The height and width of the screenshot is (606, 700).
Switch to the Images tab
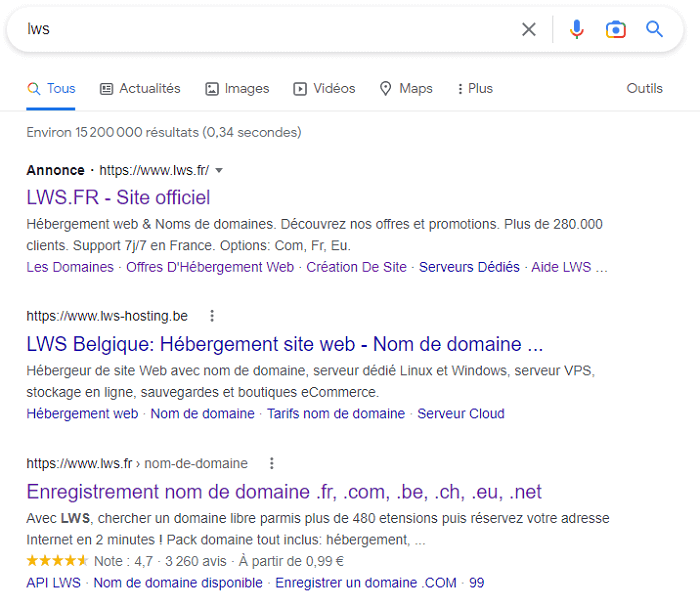click(x=237, y=88)
